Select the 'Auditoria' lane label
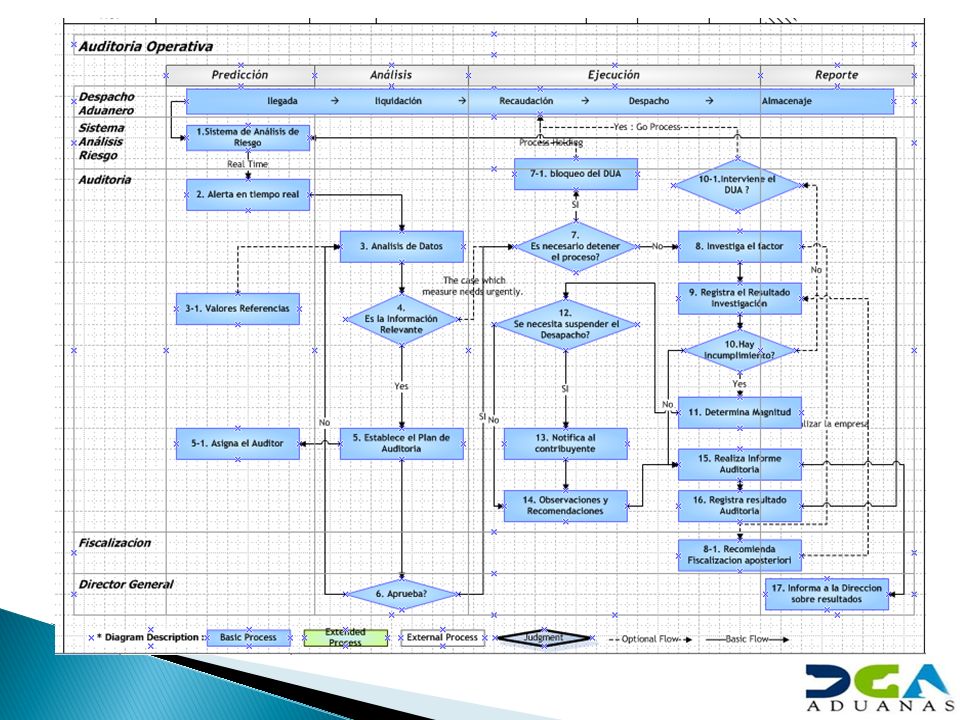 pyautogui.click(x=105, y=180)
